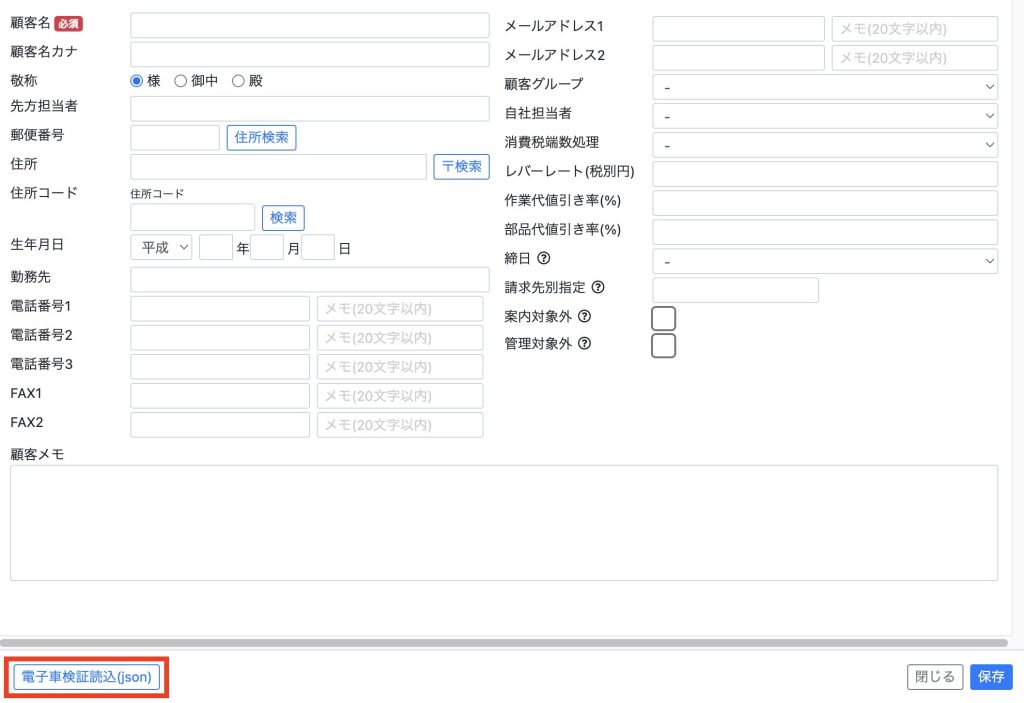Expand the 顧客グループ dropdown
1024x703 pixels.
pos(825,88)
